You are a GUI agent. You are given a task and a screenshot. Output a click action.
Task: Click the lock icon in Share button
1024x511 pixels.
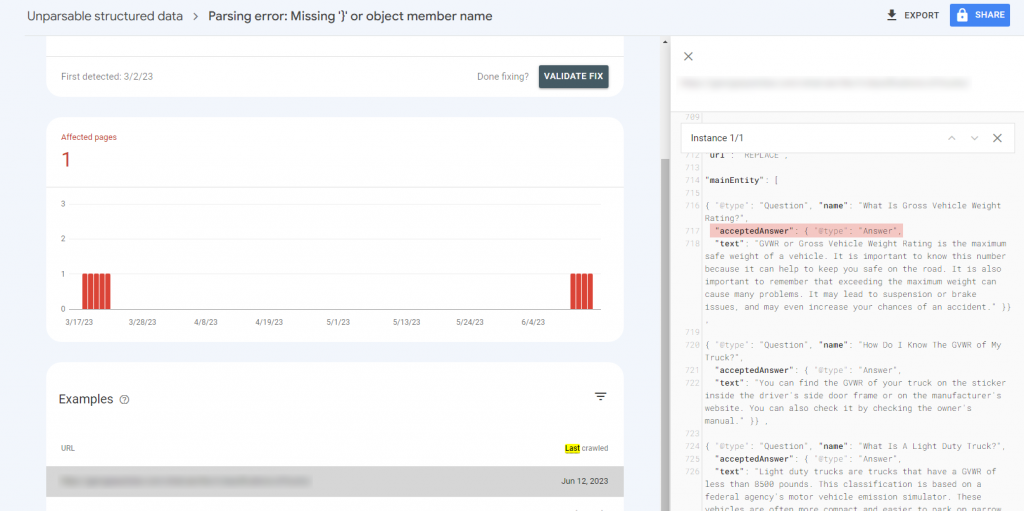(962, 16)
